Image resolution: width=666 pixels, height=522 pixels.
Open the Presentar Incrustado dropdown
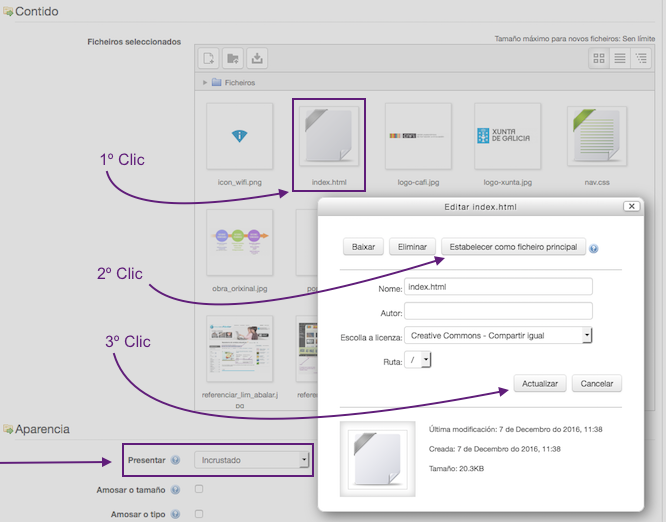click(252, 460)
